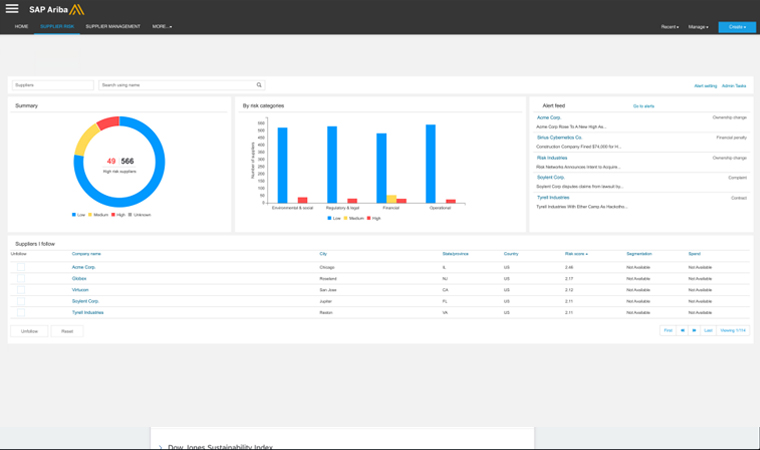Tick the Virtucon row checkbox

click(20, 290)
